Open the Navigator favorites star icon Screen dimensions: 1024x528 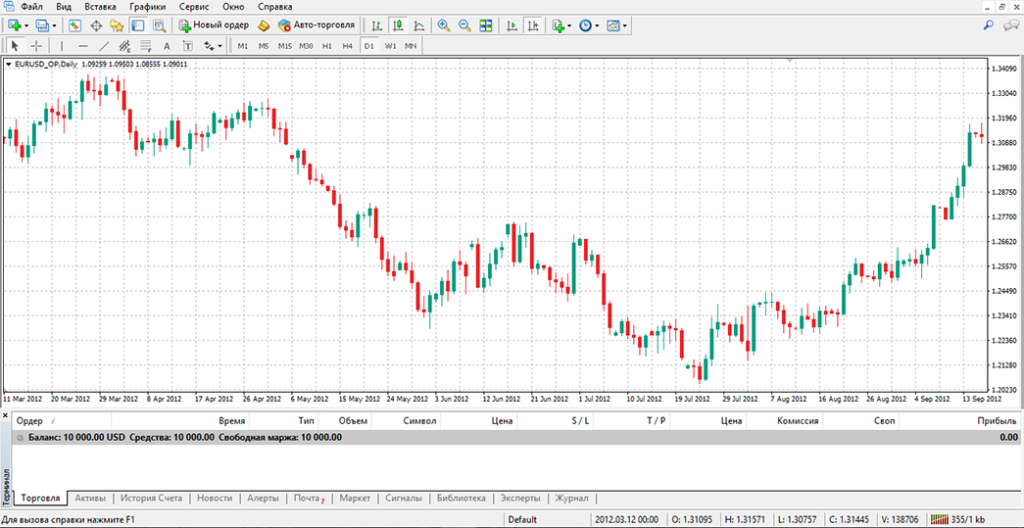117,25
